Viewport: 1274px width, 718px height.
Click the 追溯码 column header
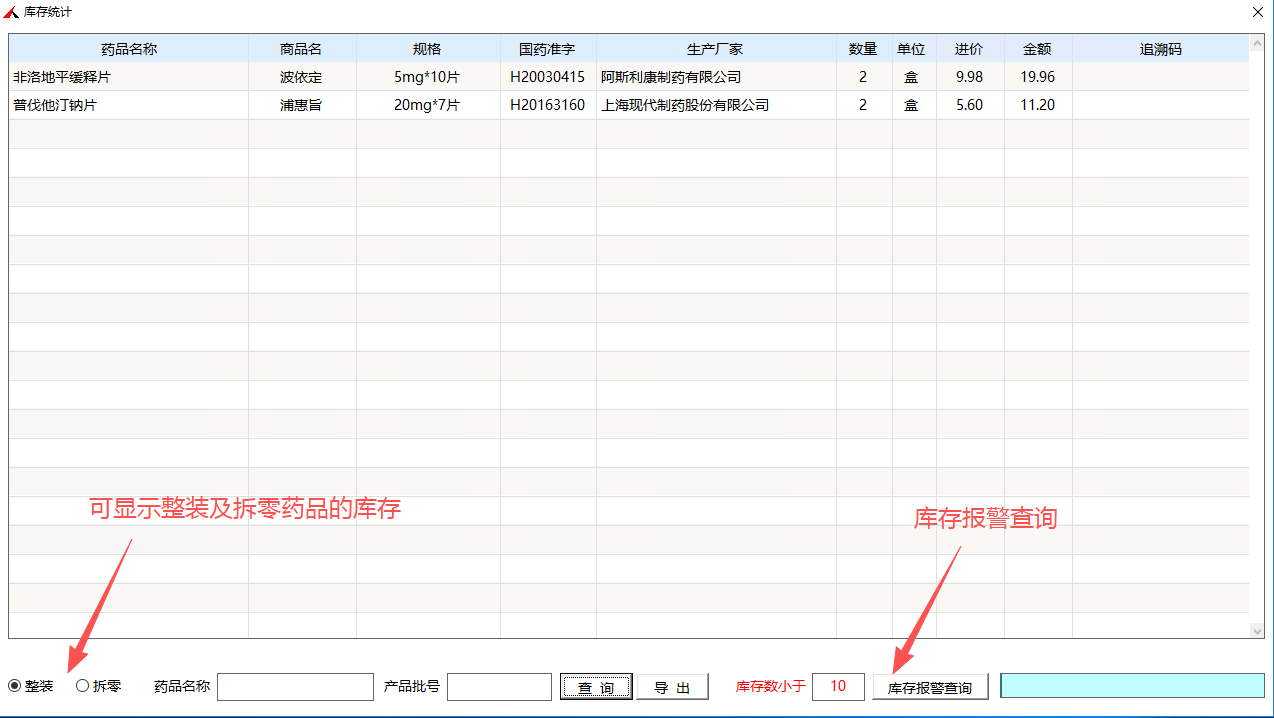(1160, 49)
